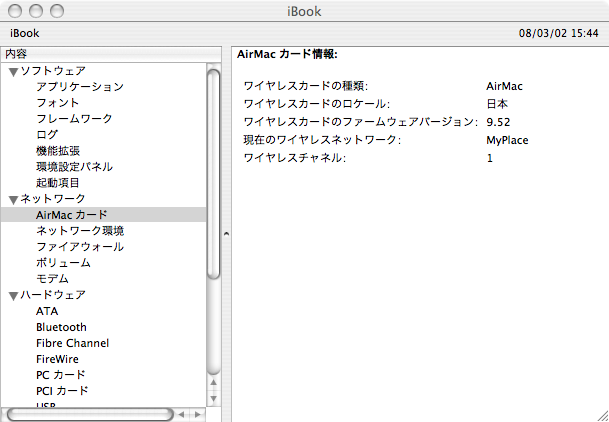
Task: Open the Fibre Channel entry
Action: pyautogui.click(x=73, y=343)
